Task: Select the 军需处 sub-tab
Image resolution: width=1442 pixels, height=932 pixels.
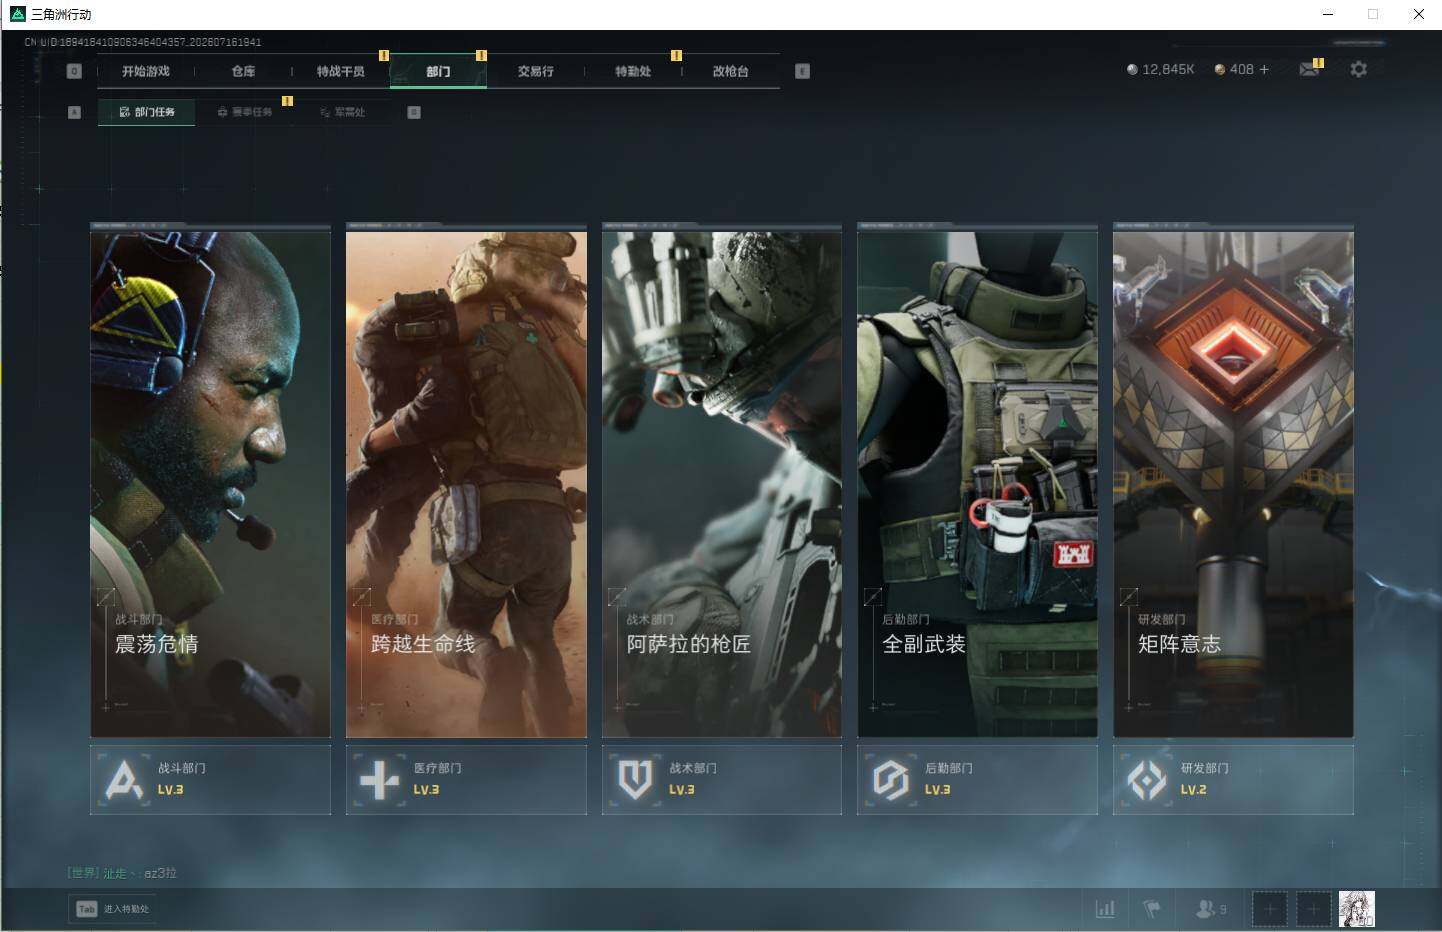Action: pyautogui.click(x=343, y=112)
